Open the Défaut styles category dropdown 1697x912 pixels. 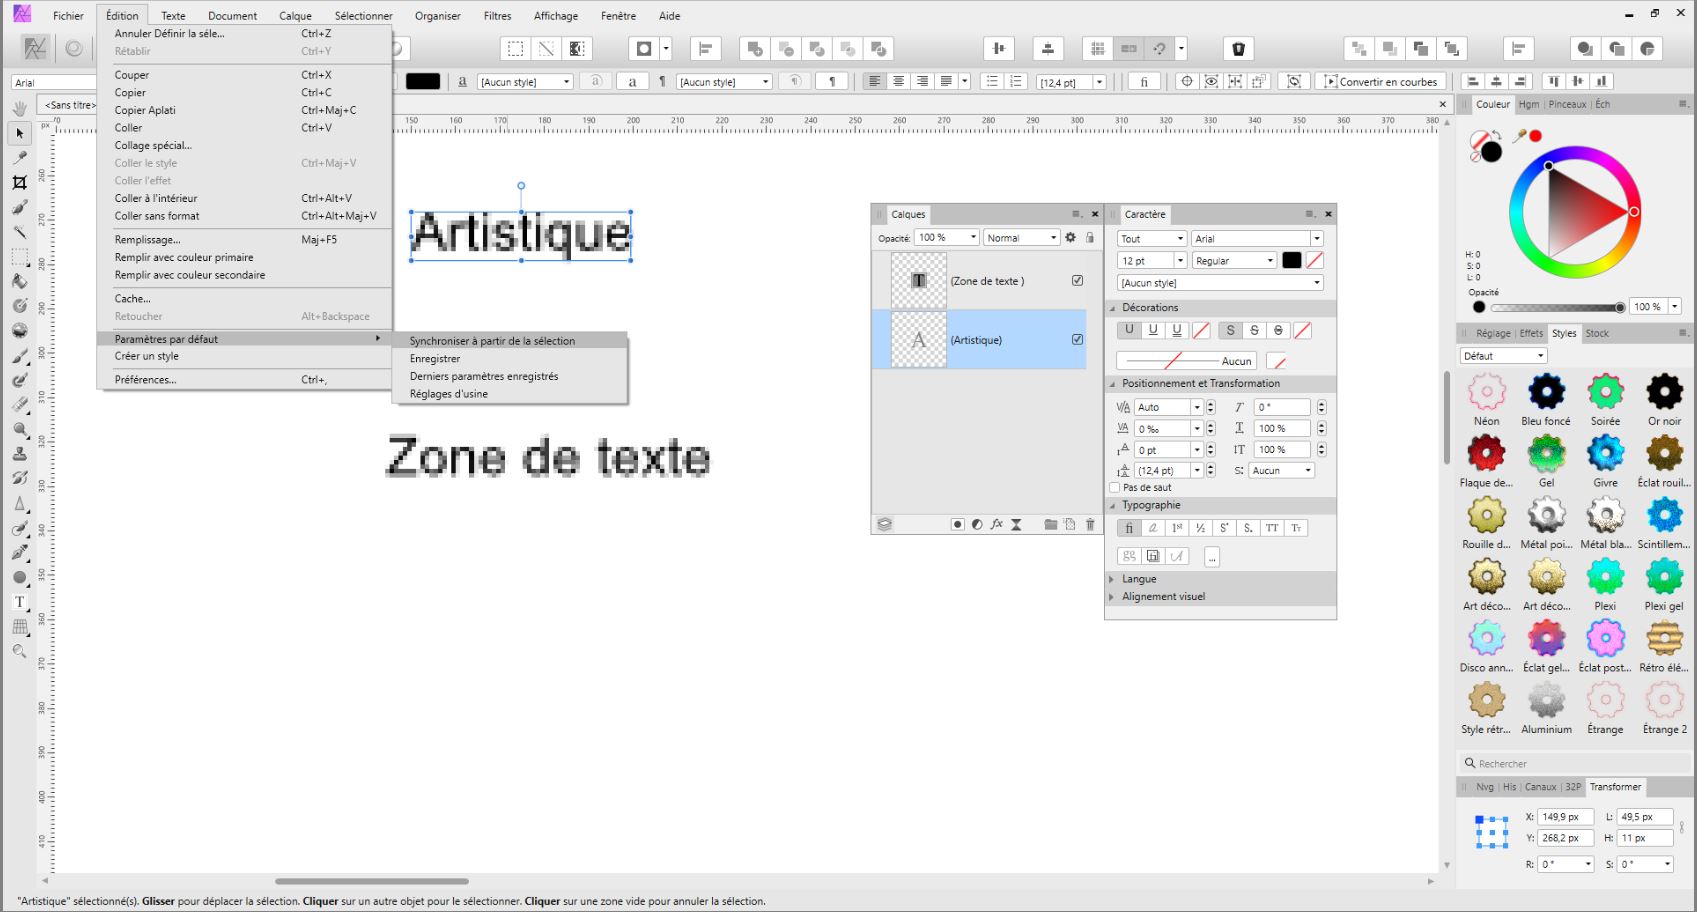tap(1503, 355)
